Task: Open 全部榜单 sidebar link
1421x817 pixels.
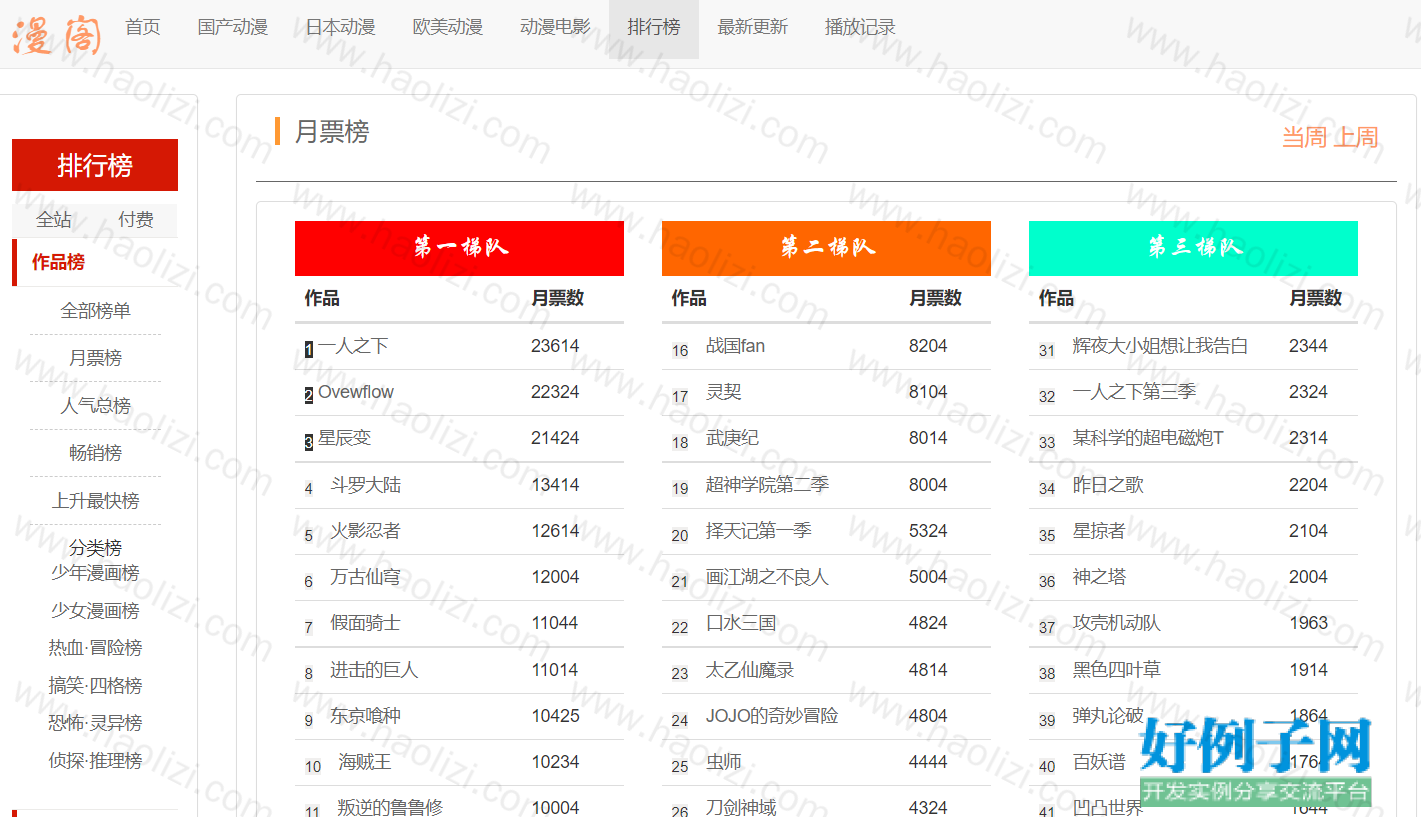Action: coord(95,311)
